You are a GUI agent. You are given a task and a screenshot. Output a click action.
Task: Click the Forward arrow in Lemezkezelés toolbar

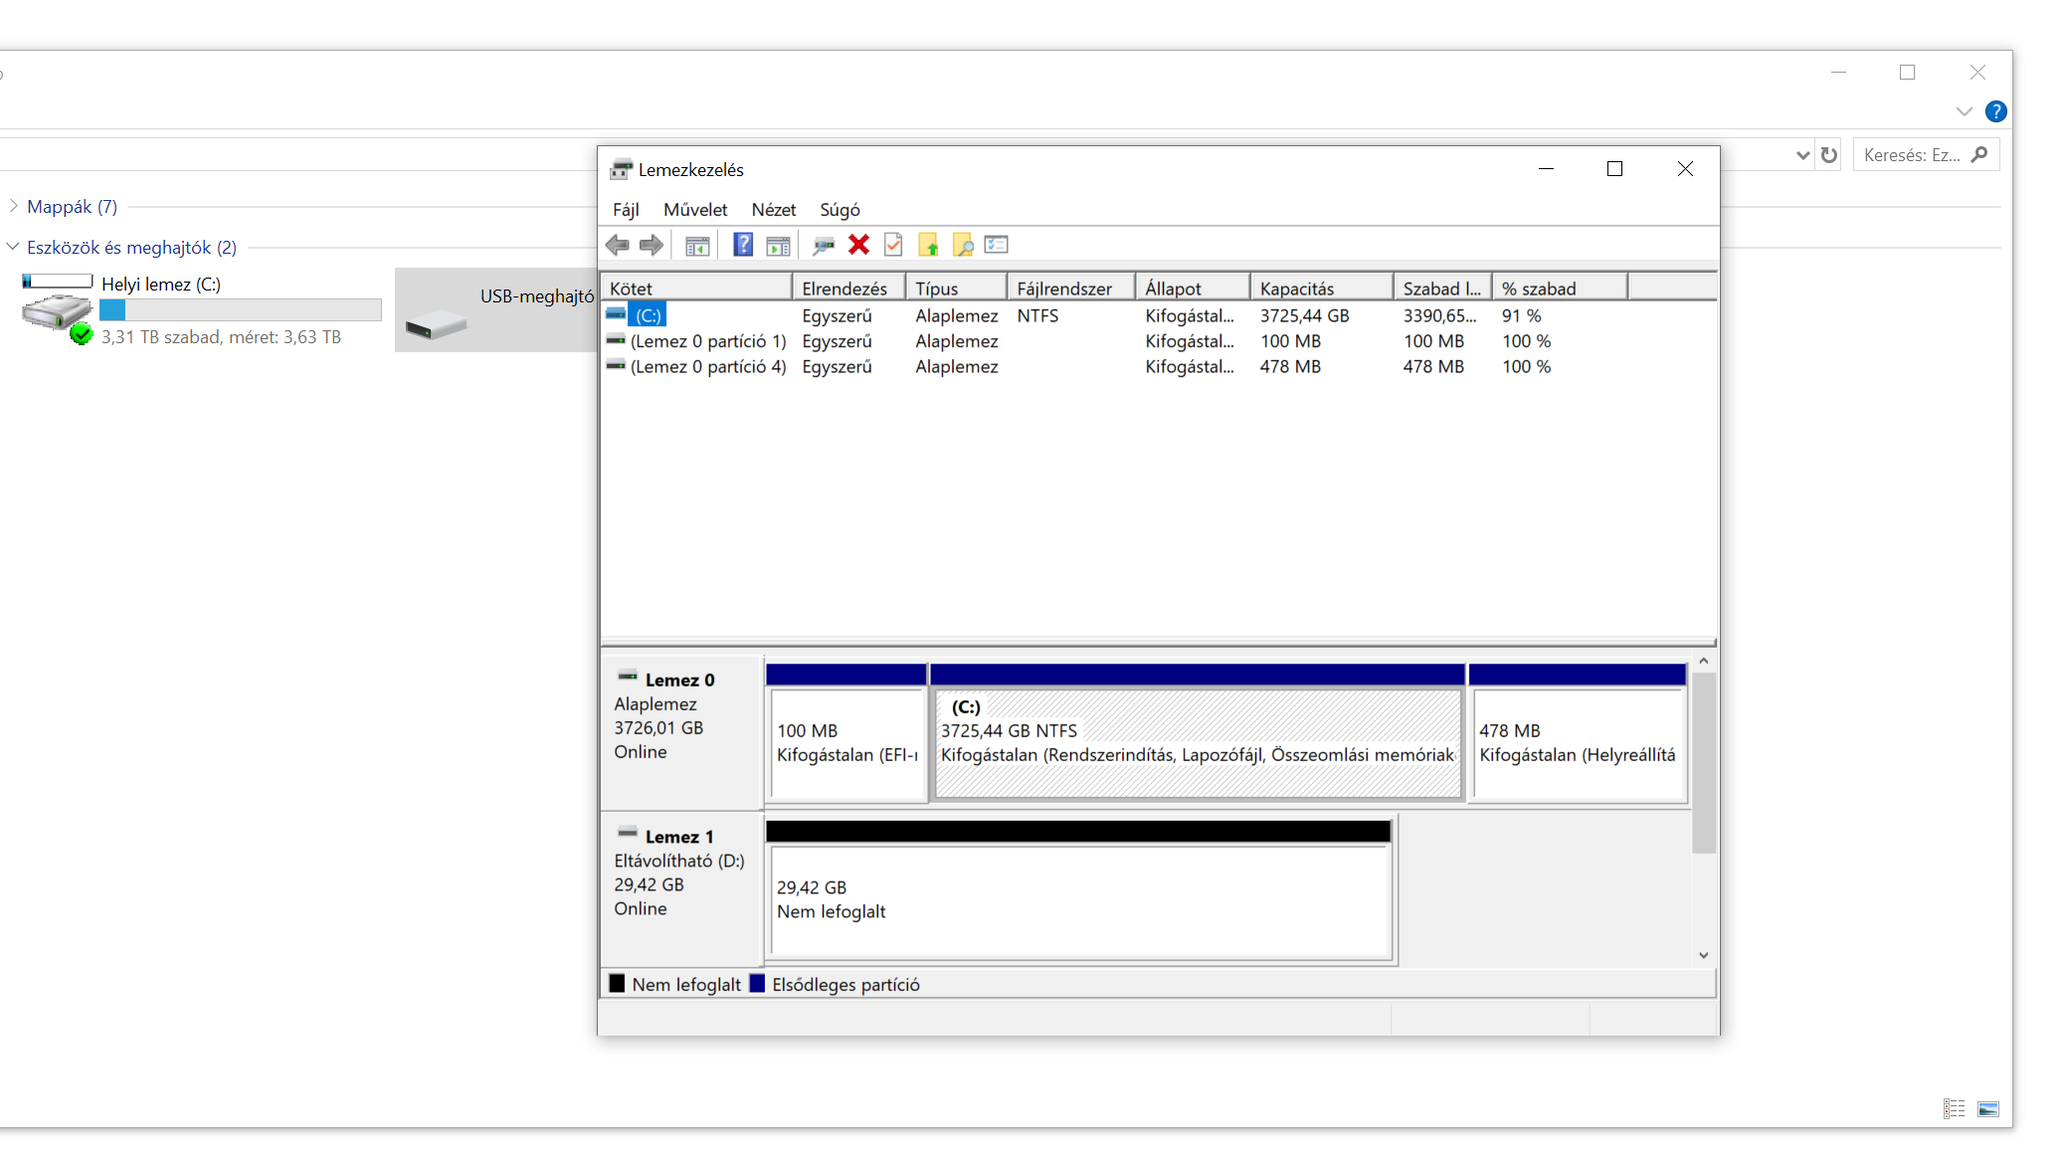click(x=651, y=245)
